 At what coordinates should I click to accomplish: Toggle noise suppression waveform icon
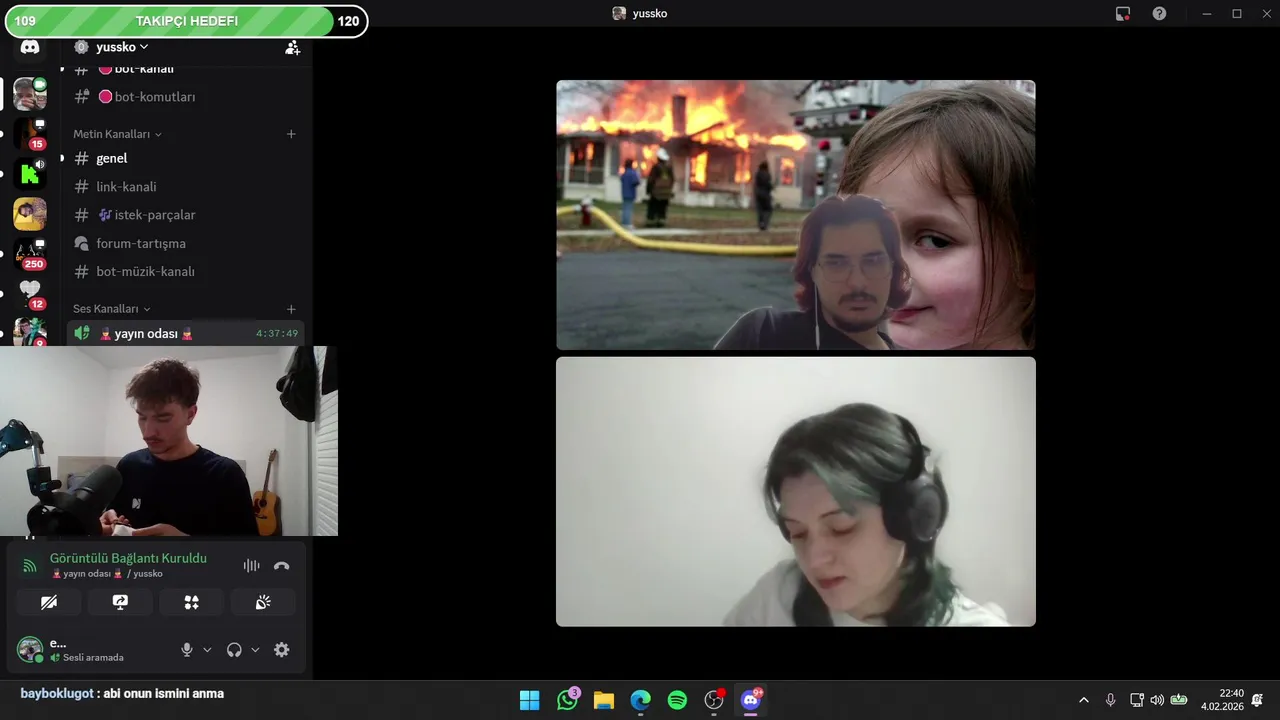(251, 565)
